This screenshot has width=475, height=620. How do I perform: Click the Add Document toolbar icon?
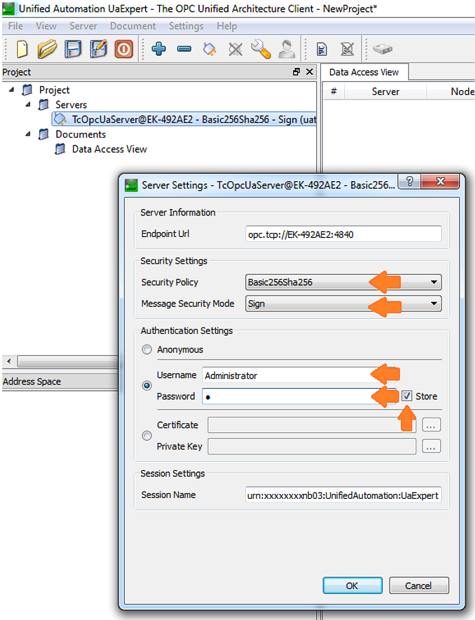[322, 49]
